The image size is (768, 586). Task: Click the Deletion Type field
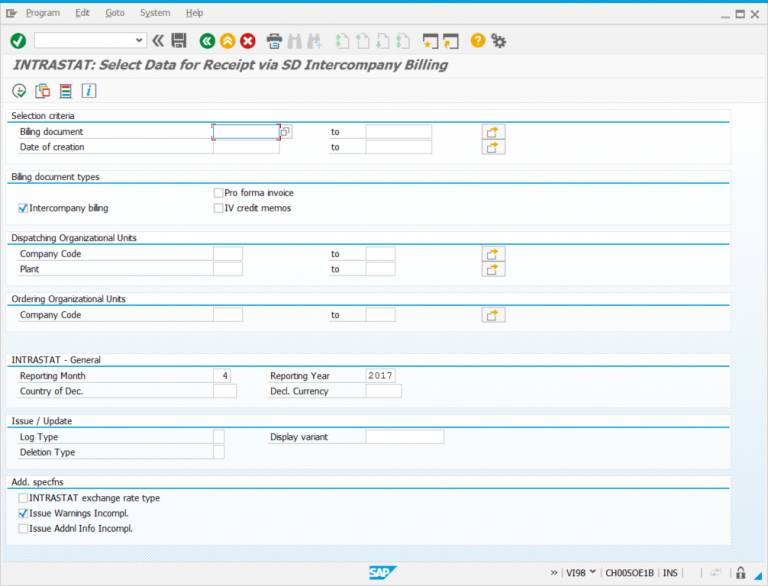219,452
